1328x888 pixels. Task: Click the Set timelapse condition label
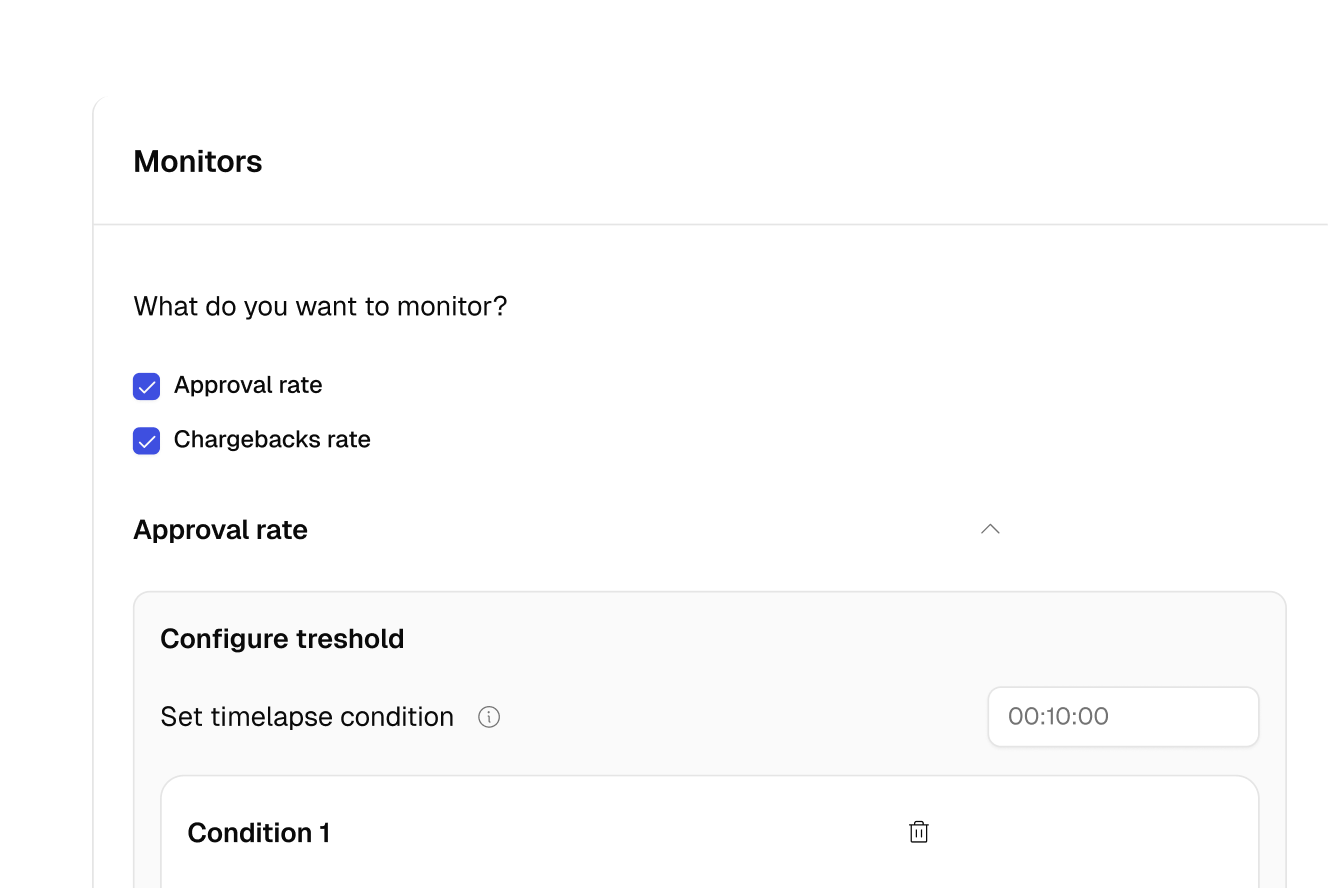[x=307, y=717]
